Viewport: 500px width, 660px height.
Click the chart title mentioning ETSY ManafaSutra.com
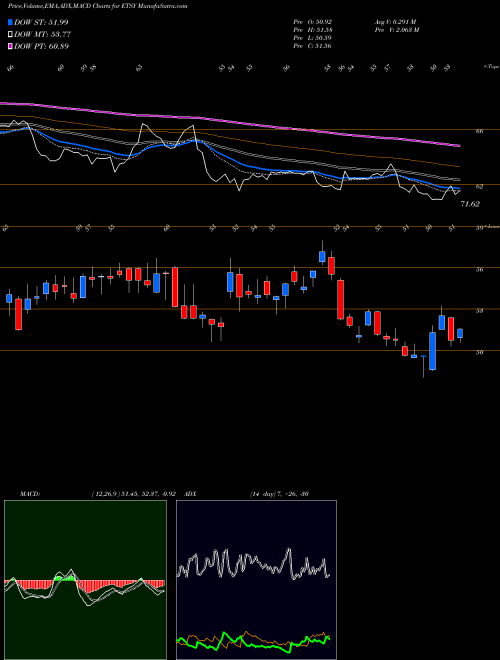coord(98,6)
